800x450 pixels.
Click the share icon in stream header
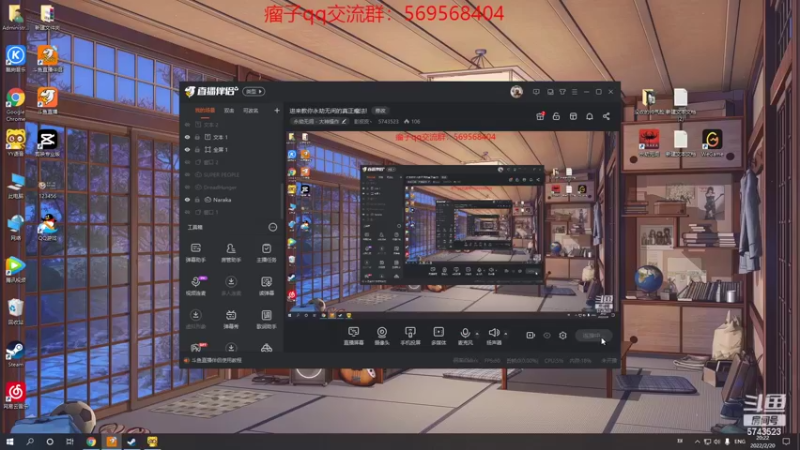click(606, 116)
